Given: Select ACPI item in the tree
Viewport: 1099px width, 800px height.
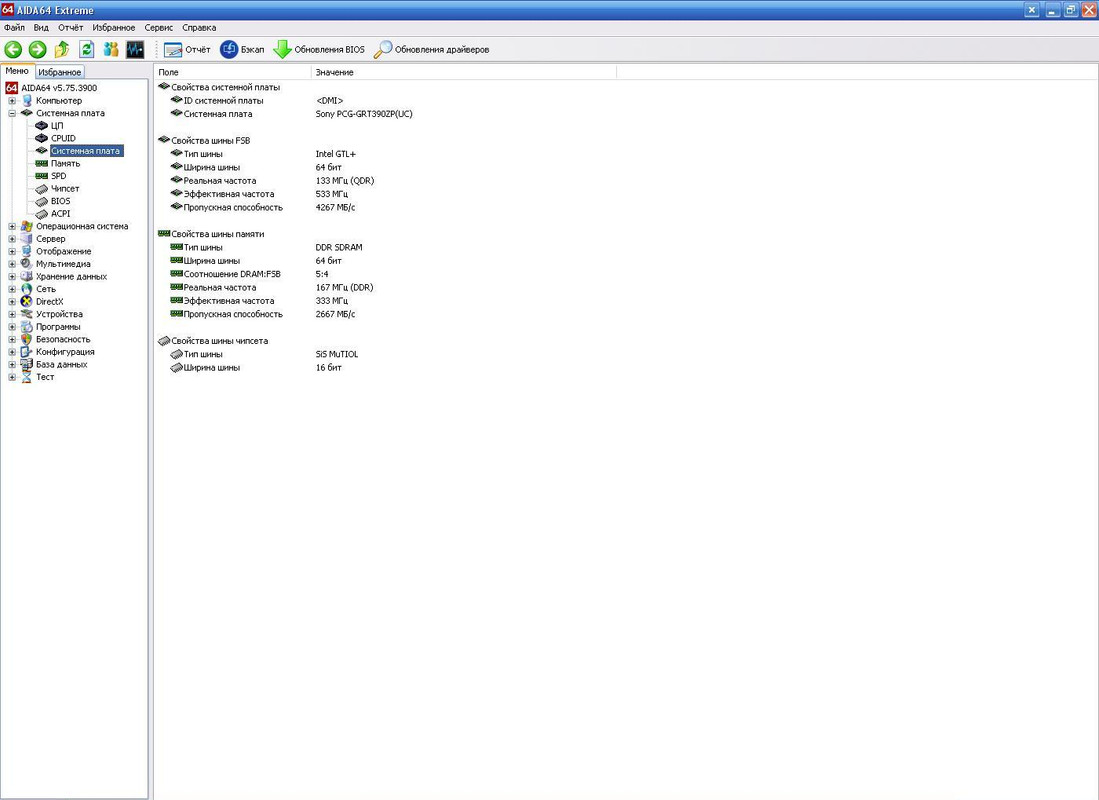Looking at the screenshot, I should click(60, 214).
